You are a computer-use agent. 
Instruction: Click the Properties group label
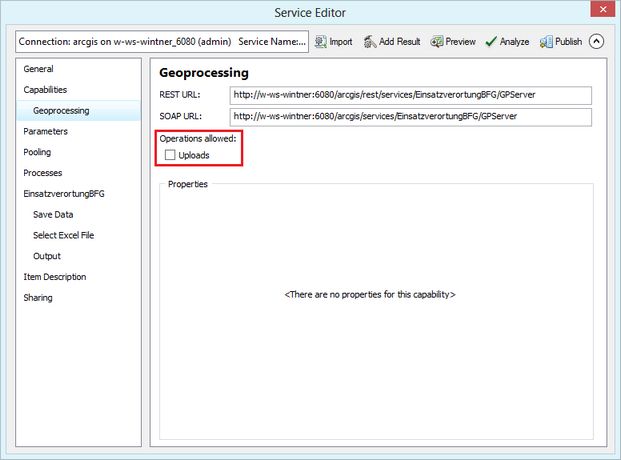(x=188, y=184)
